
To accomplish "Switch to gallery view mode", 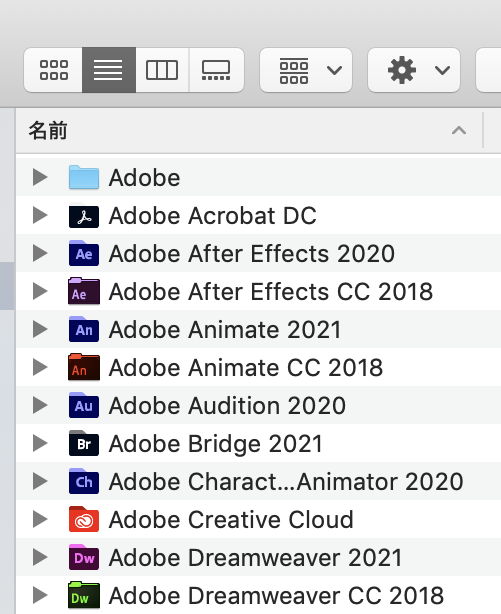I will 216,70.
